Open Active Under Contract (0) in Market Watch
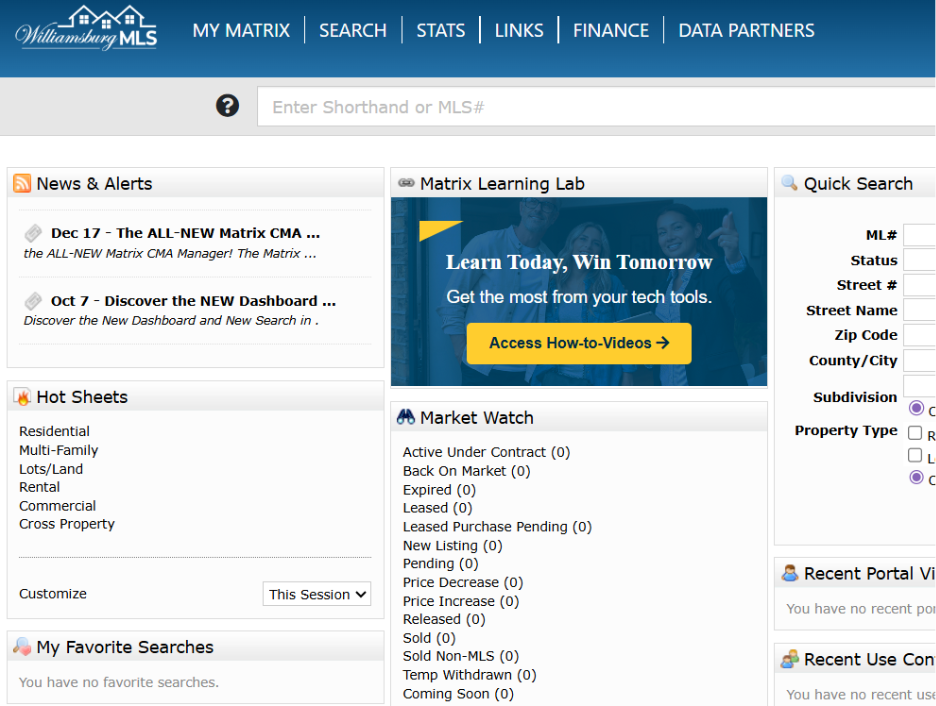This screenshot has width=936, height=706. click(x=487, y=452)
